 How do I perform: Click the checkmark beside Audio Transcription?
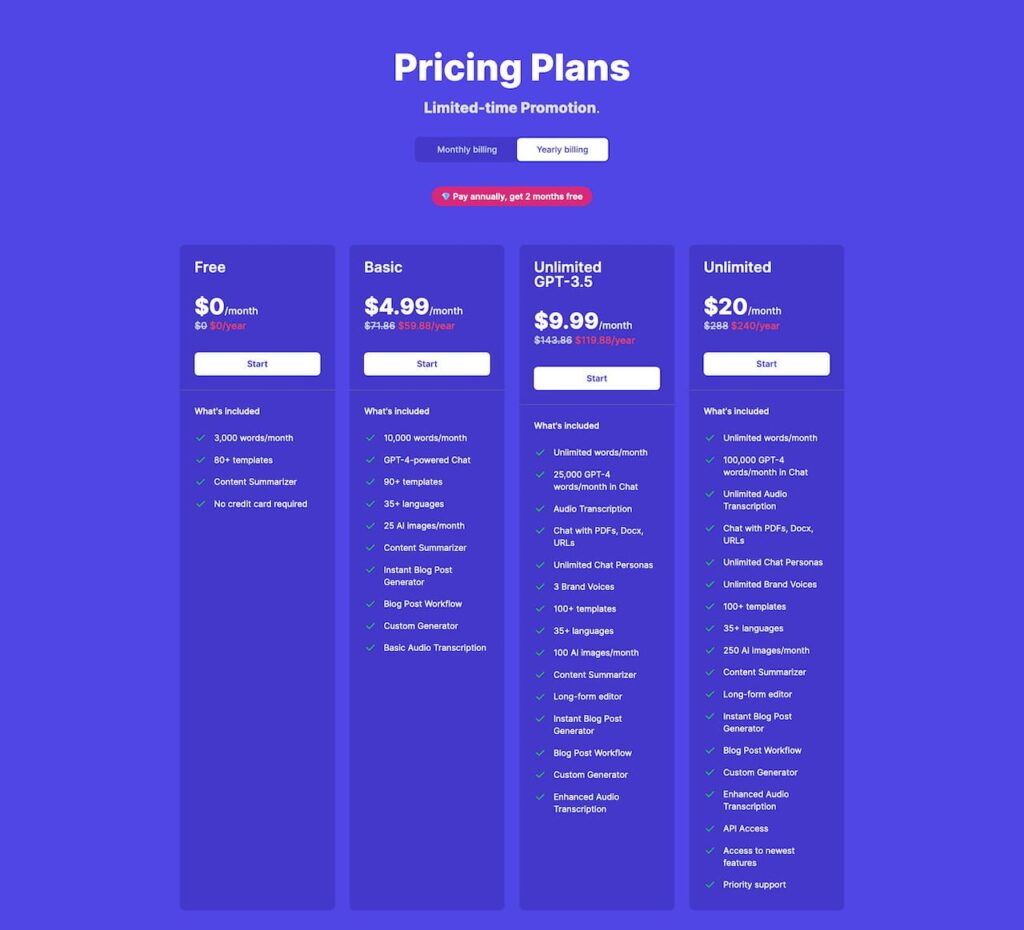click(x=541, y=508)
